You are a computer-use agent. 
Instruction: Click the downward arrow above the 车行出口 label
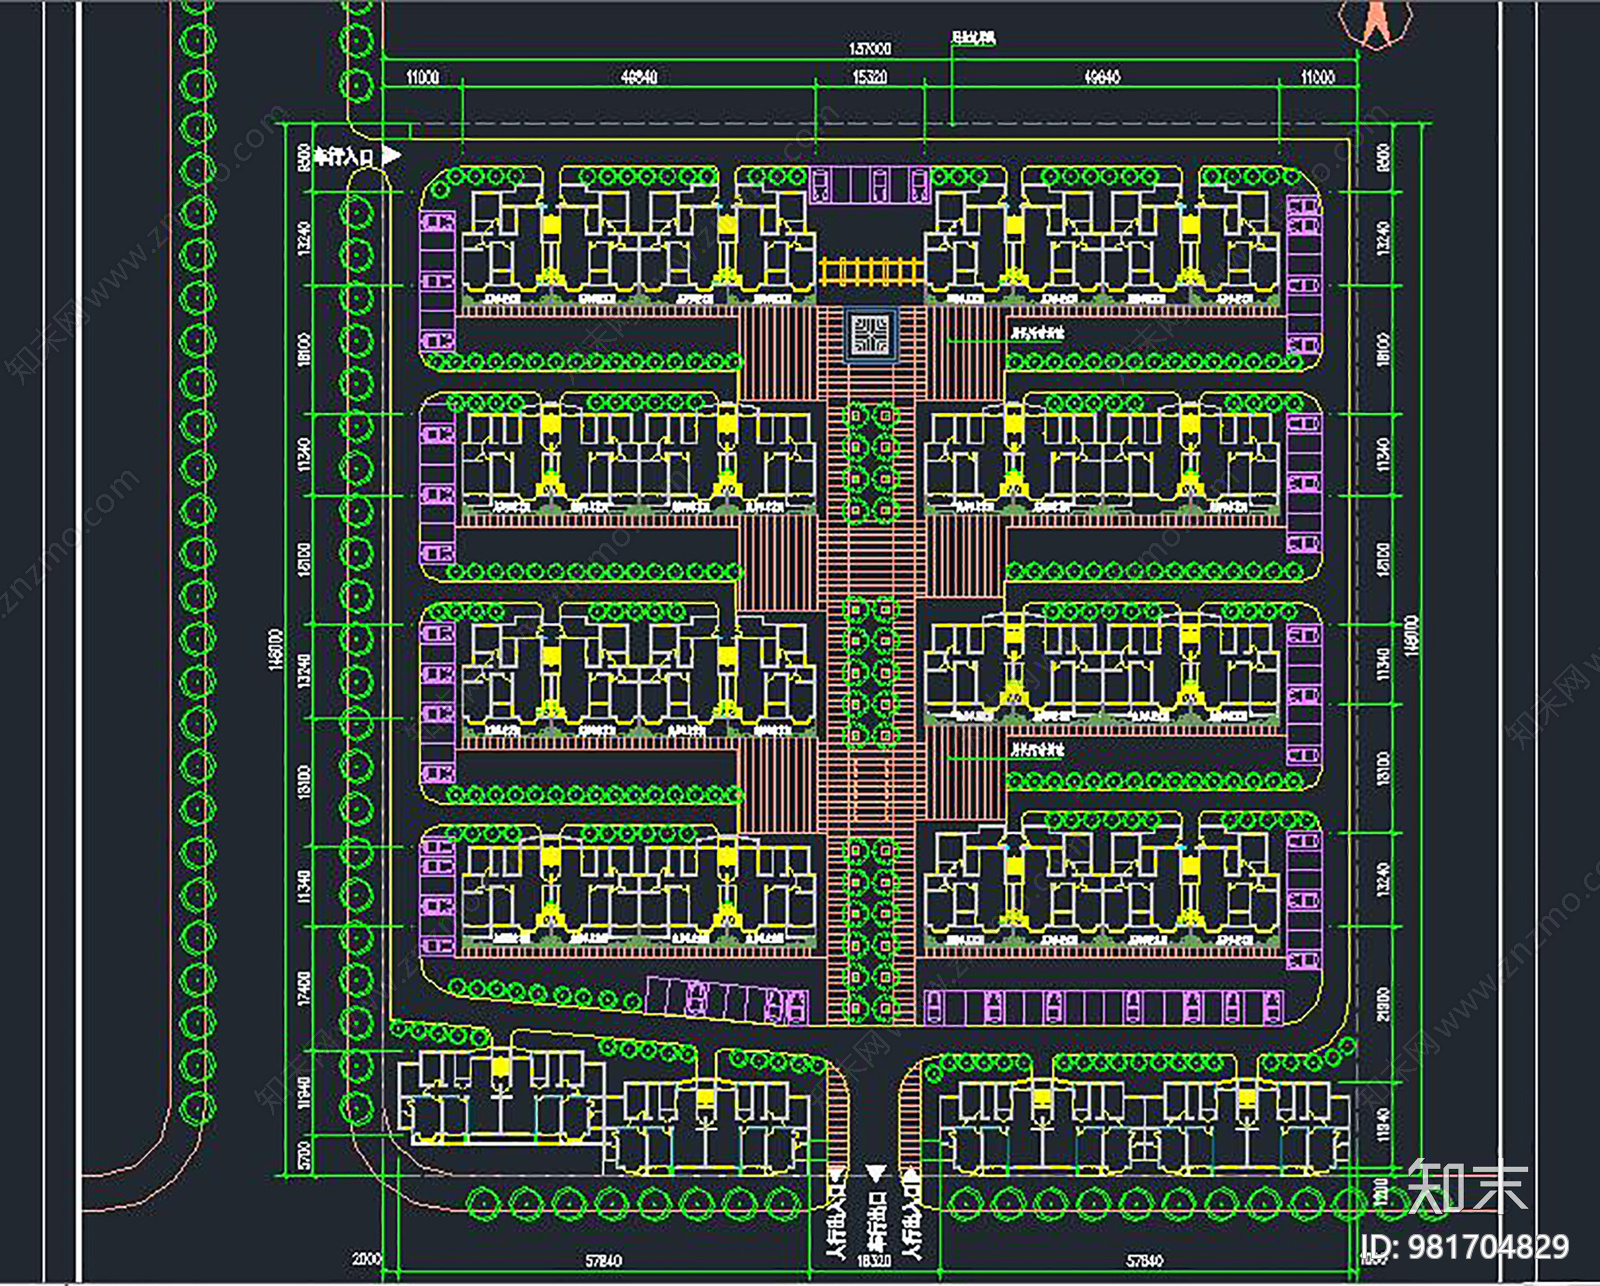click(876, 1173)
